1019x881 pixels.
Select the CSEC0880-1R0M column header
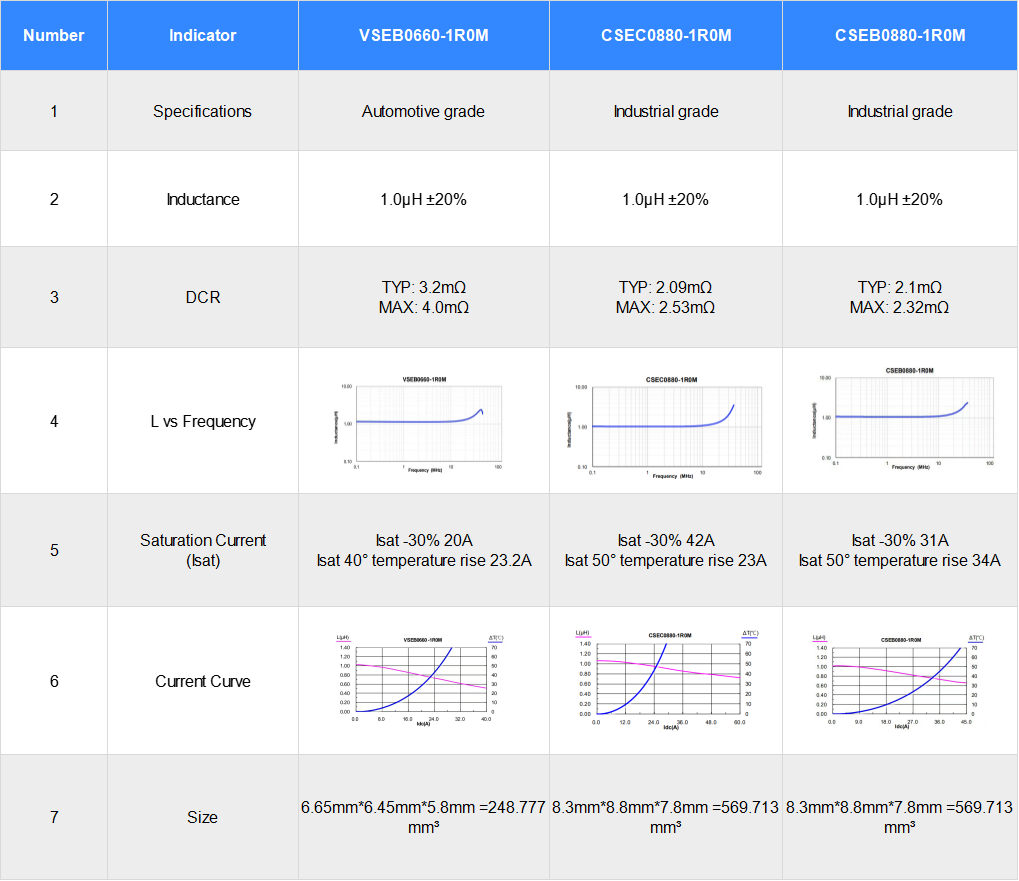coord(665,35)
